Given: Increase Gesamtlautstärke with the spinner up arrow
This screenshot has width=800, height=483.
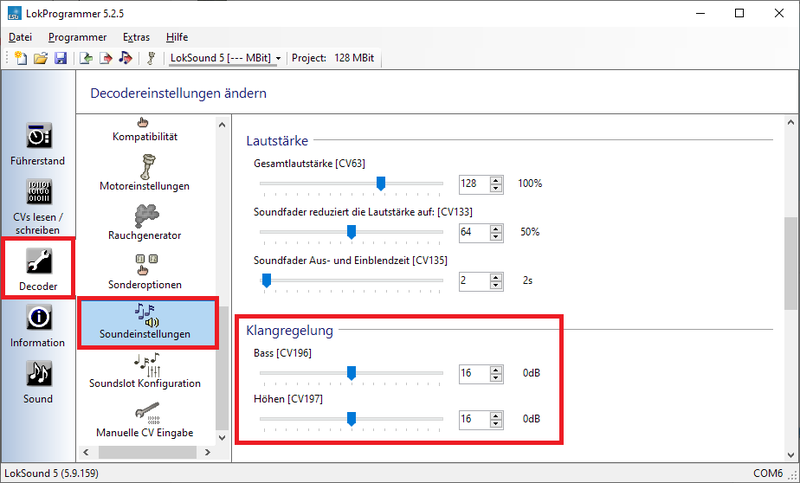Looking at the screenshot, I should 496,180.
